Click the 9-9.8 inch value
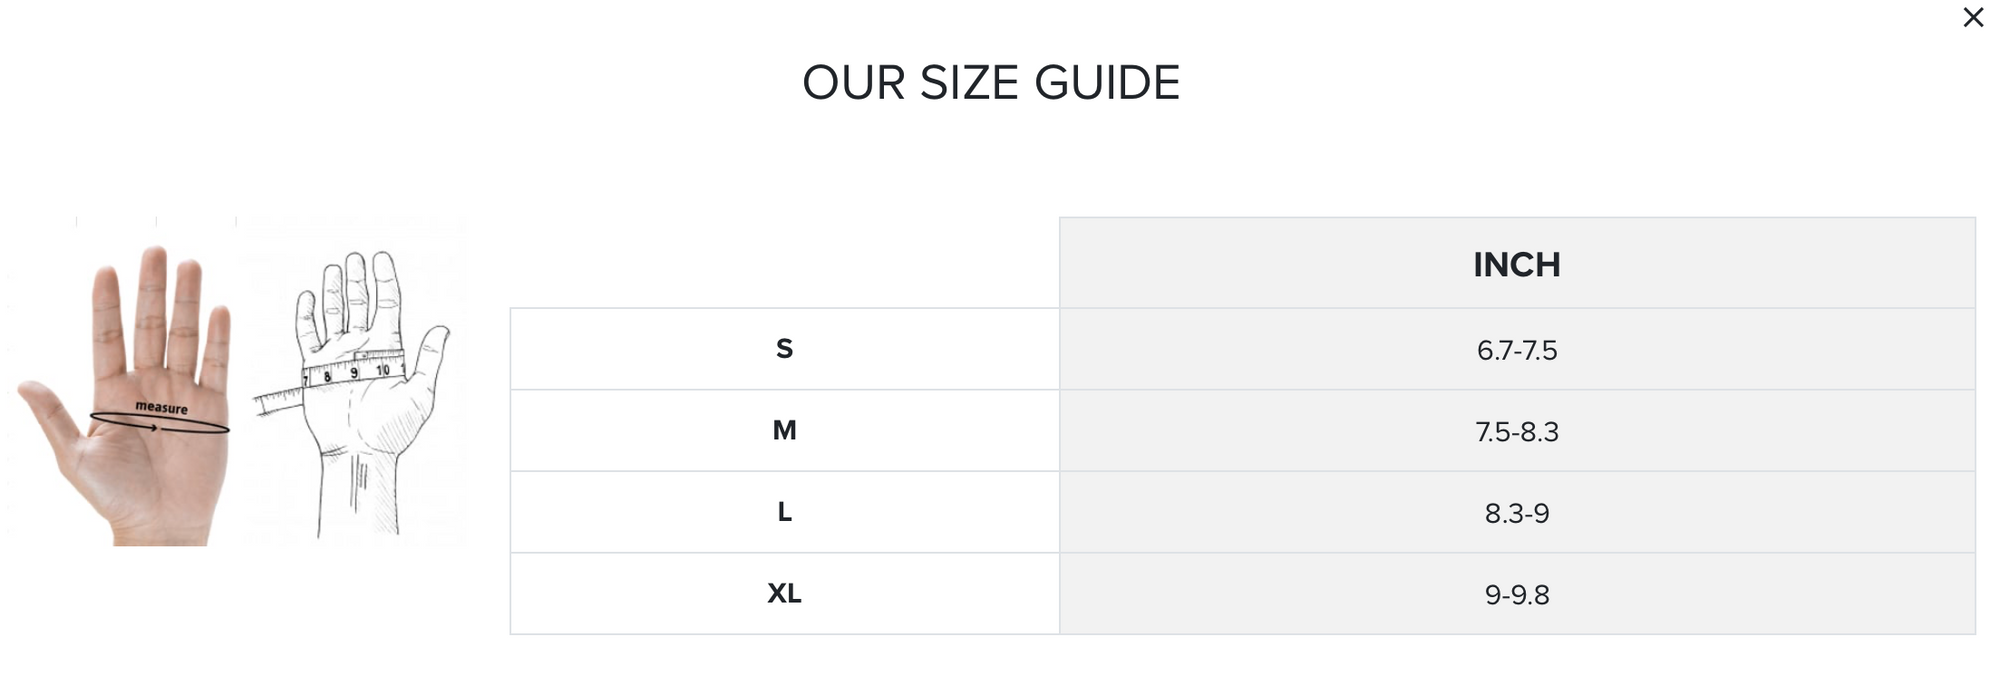This screenshot has width=2000, height=685. tap(1516, 595)
